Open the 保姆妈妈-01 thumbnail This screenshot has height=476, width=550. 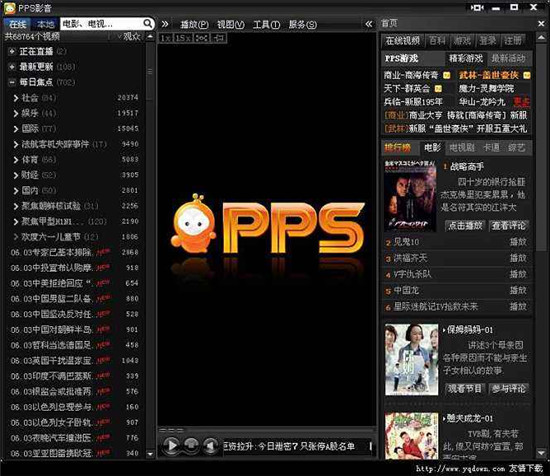(x=411, y=360)
